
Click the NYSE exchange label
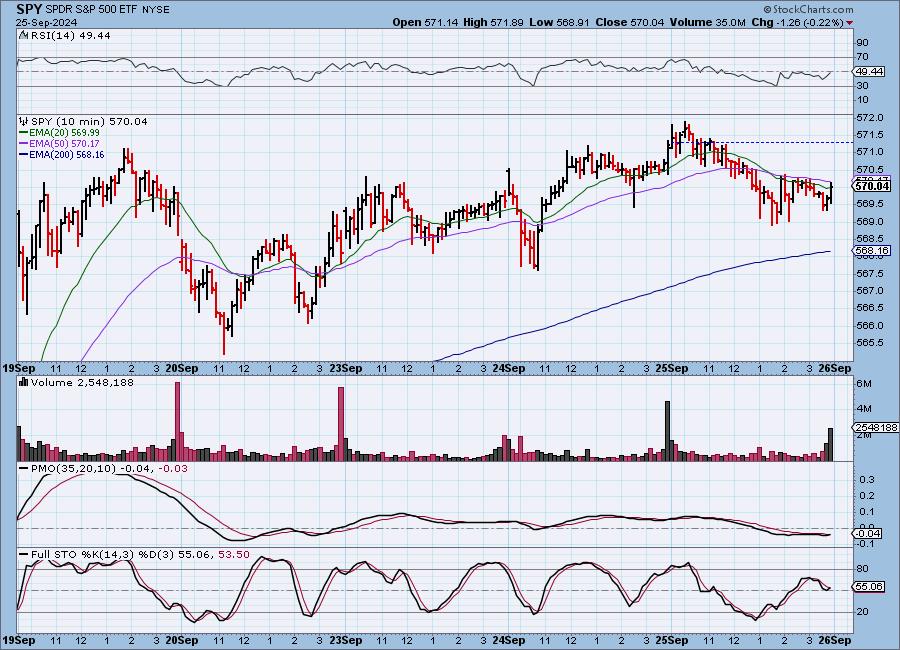[x=158, y=10]
